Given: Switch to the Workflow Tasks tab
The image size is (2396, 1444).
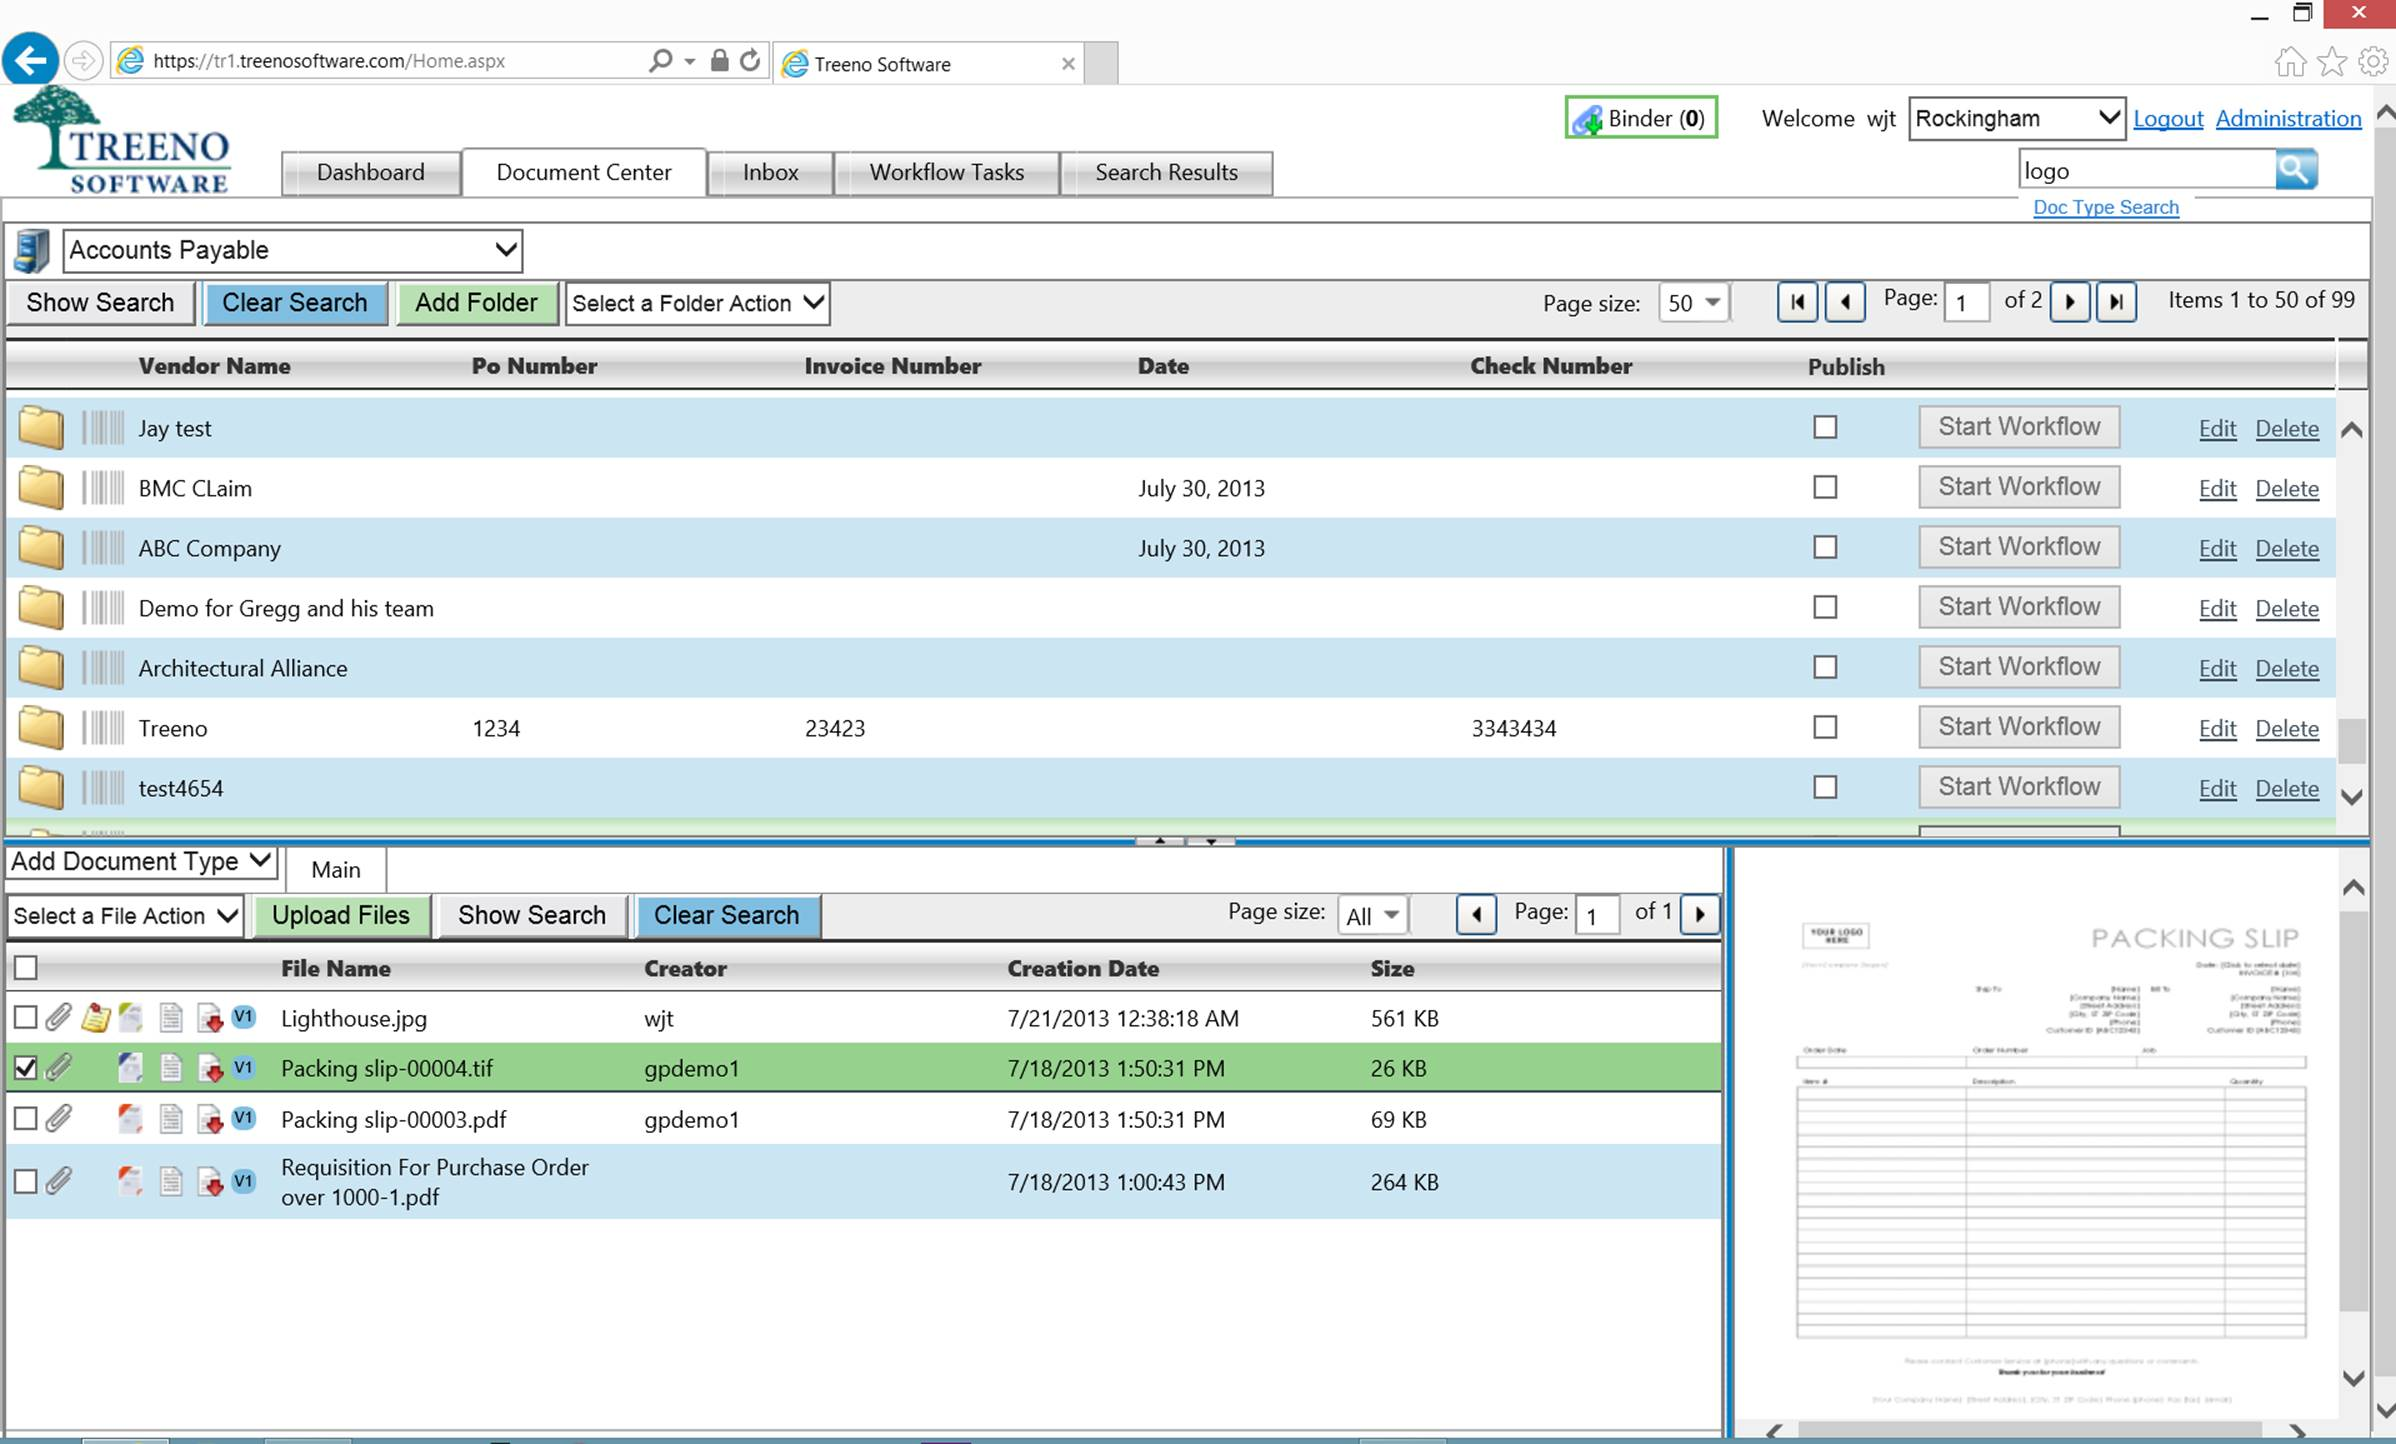Looking at the screenshot, I should 946,172.
